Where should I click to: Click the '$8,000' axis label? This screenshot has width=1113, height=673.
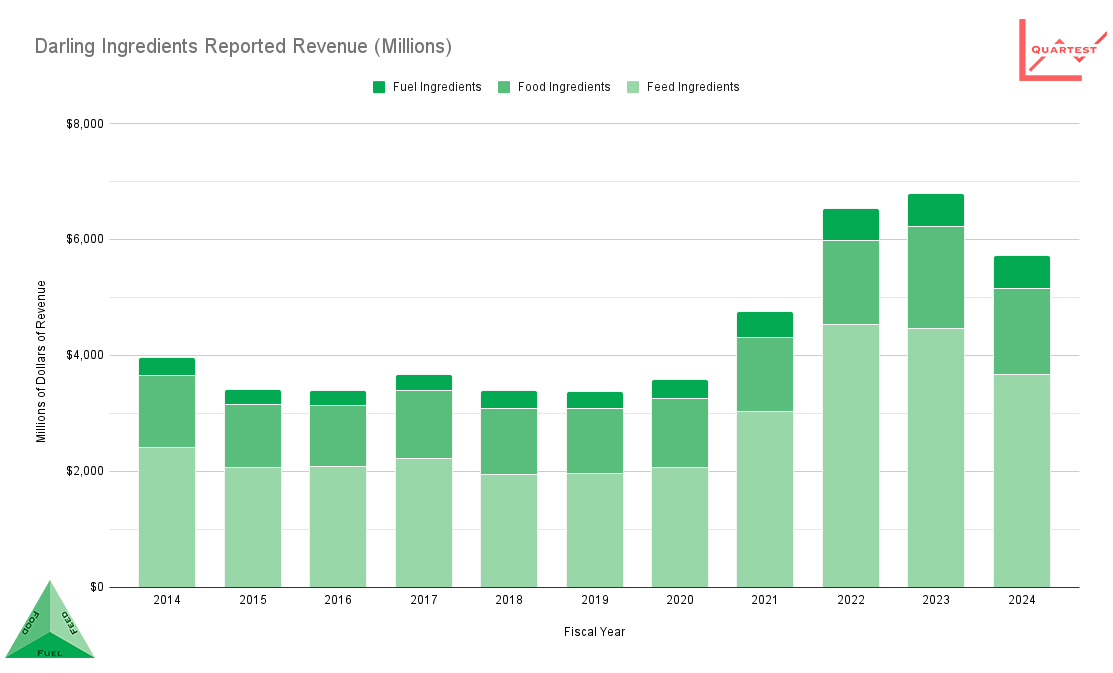(85, 124)
